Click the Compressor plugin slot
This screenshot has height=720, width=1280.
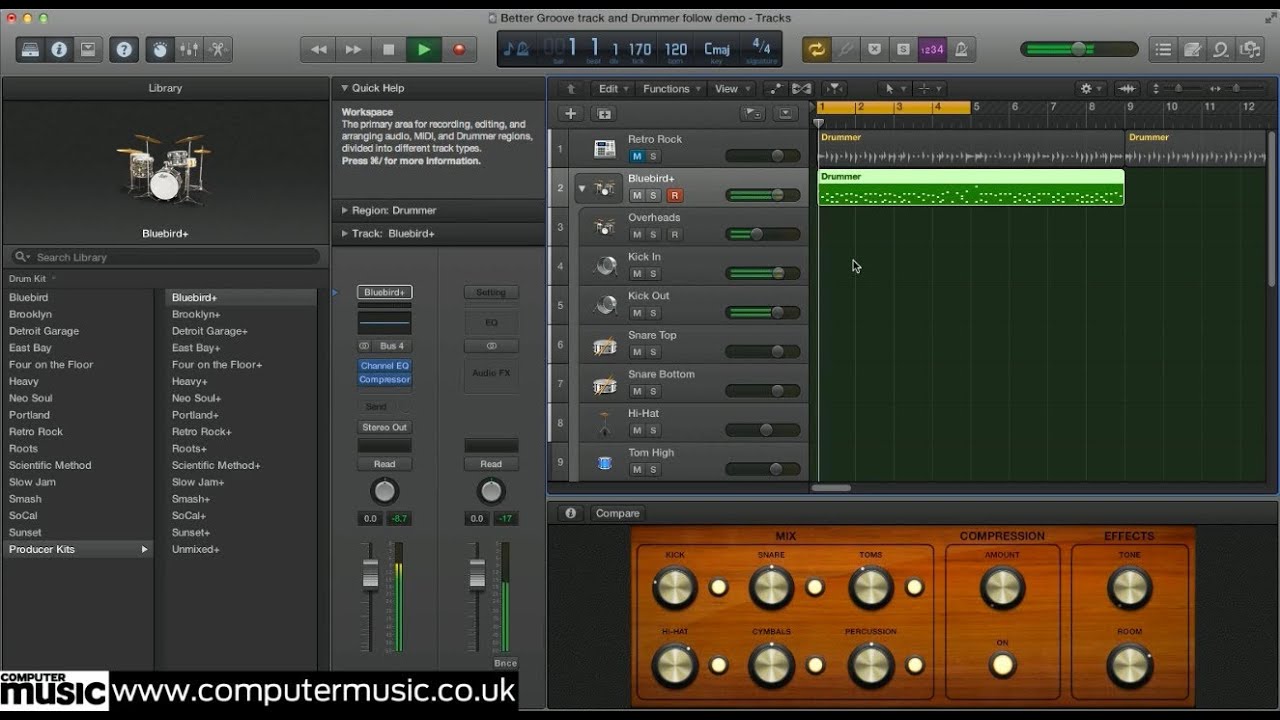pyautogui.click(x=385, y=379)
